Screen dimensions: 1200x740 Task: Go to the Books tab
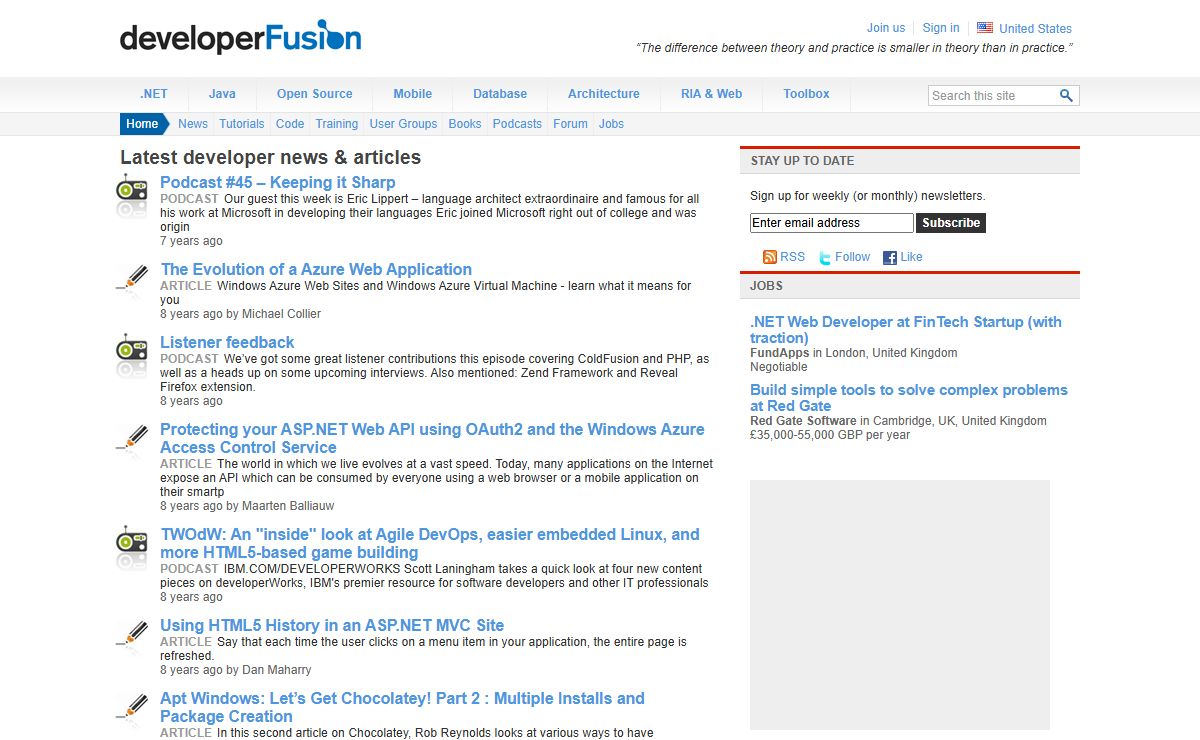pos(465,124)
